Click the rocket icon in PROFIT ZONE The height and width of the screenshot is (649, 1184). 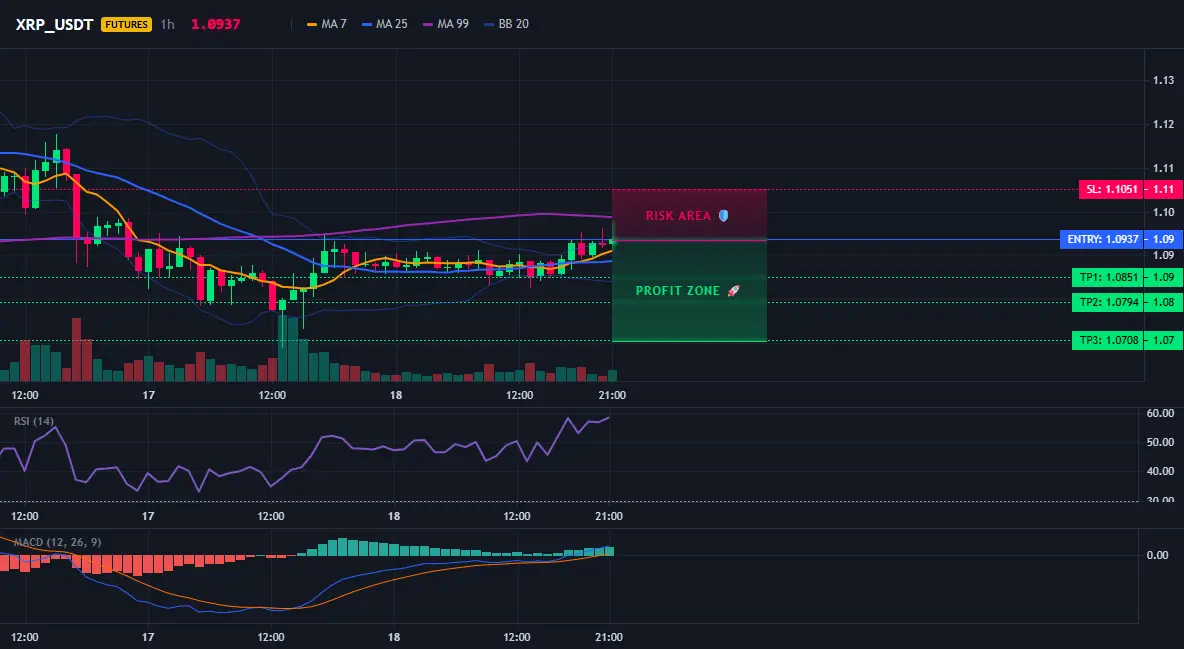733,291
